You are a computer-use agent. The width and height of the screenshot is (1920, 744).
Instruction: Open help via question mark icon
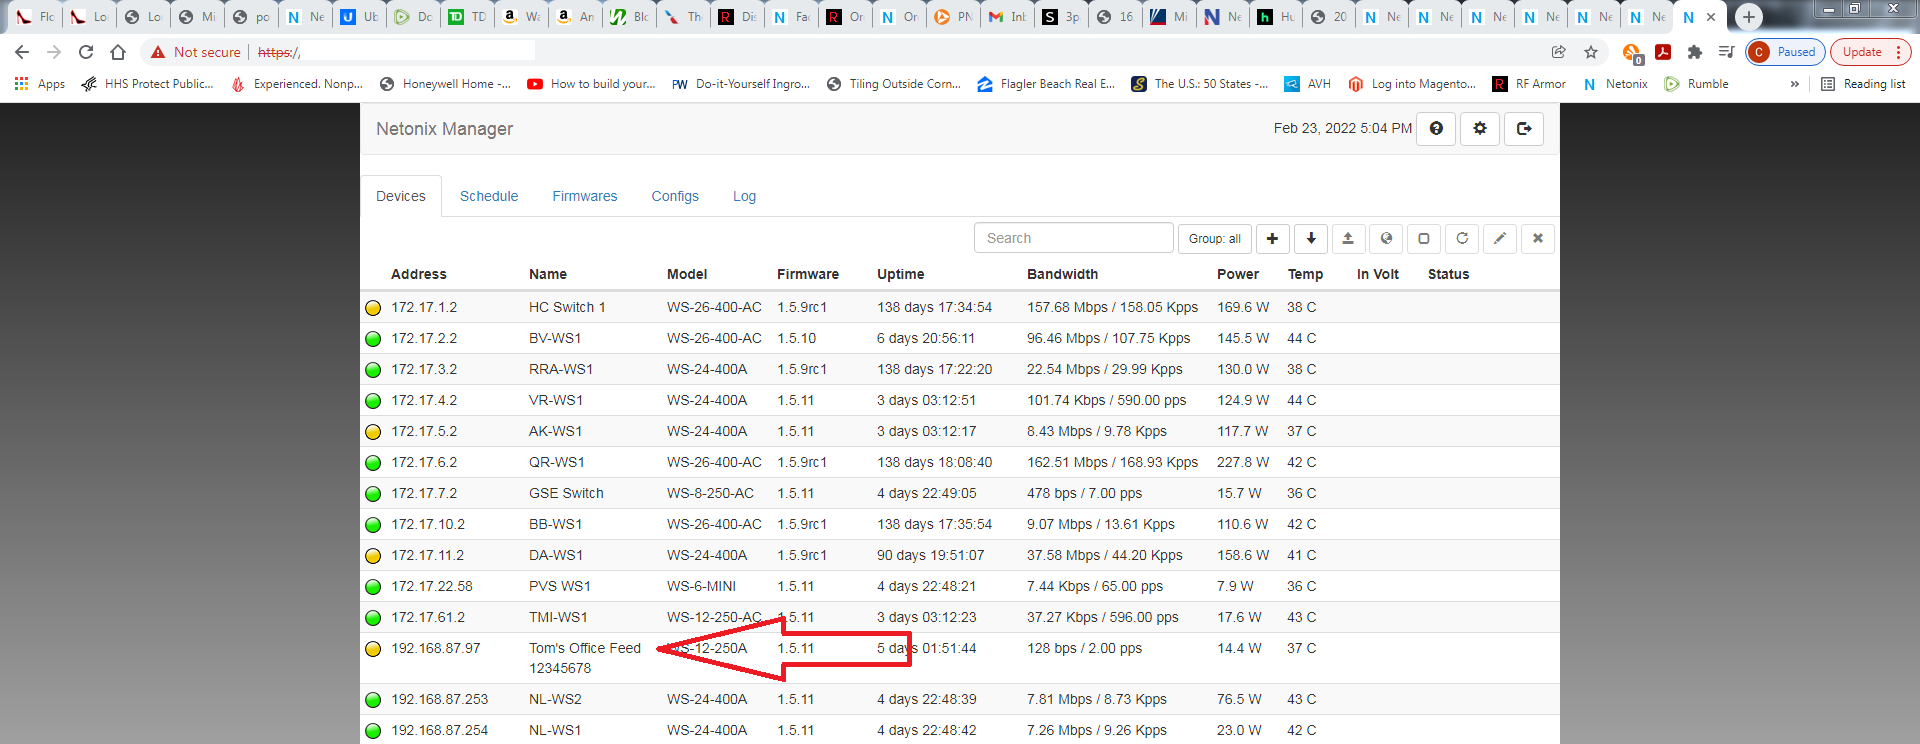[x=1436, y=128]
